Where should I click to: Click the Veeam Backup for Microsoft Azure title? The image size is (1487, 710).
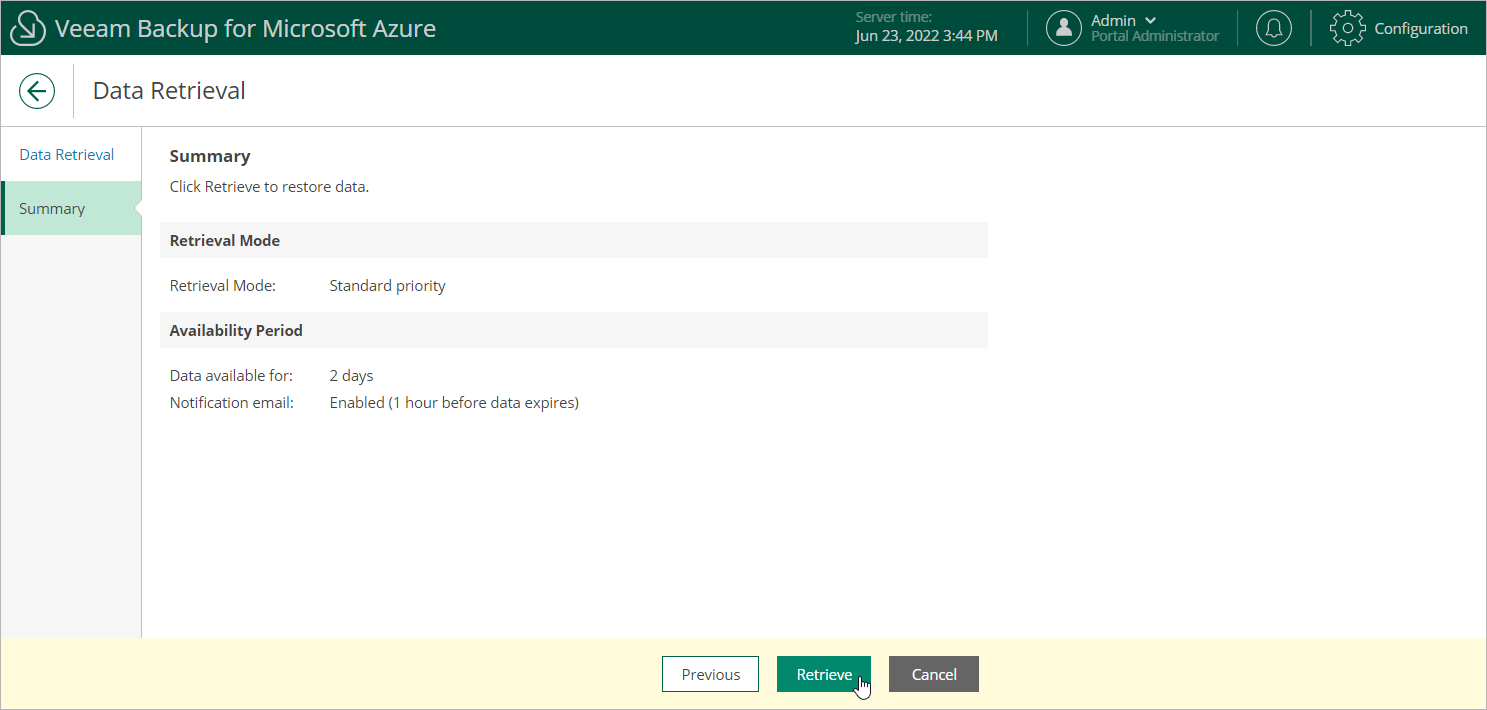245,28
